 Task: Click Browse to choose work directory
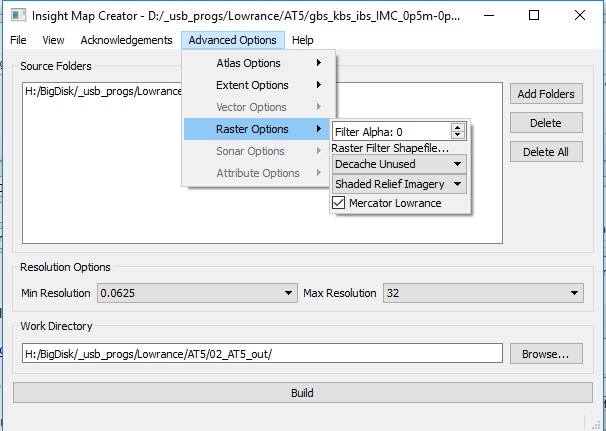(x=546, y=354)
